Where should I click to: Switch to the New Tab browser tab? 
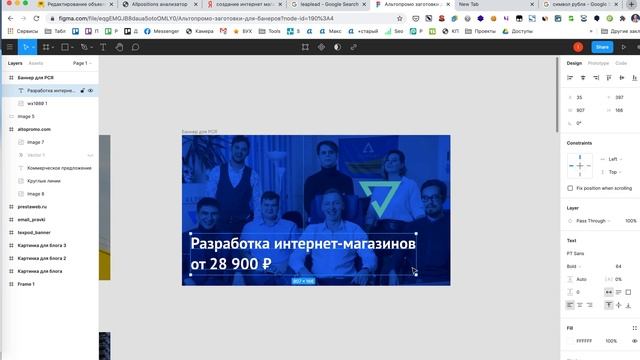click(496, 4)
